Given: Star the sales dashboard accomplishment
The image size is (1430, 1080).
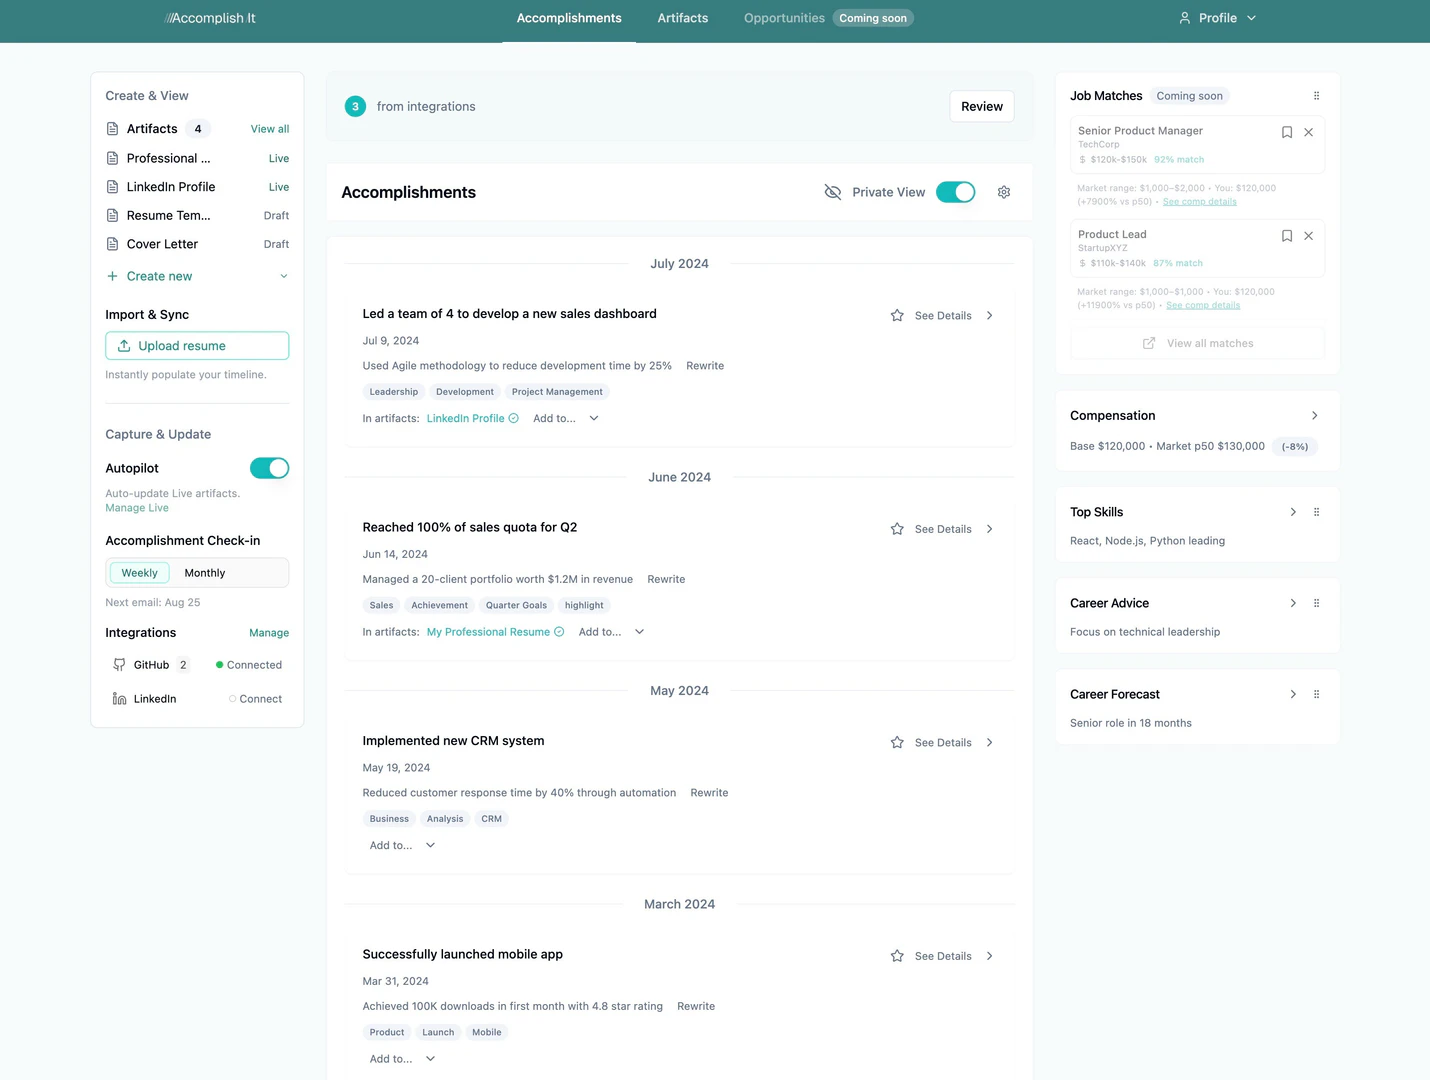Looking at the screenshot, I should (897, 316).
